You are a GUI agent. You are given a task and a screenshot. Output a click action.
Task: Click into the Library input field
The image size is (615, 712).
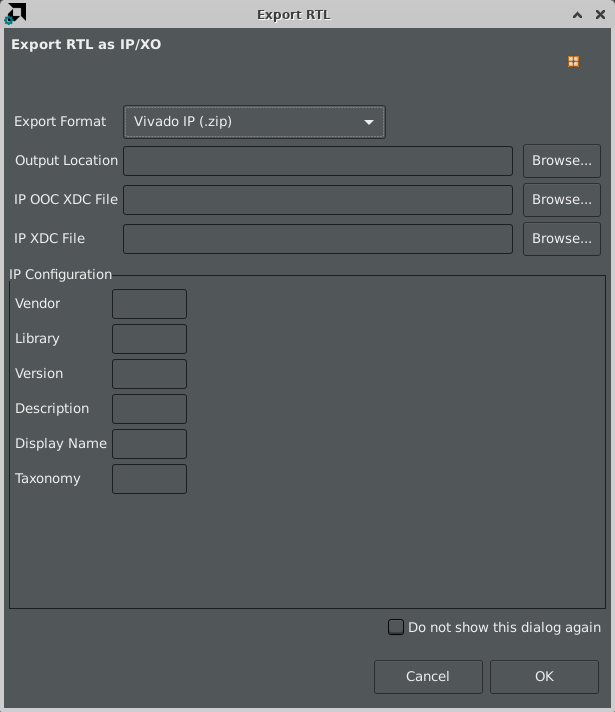(x=149, y=339)
